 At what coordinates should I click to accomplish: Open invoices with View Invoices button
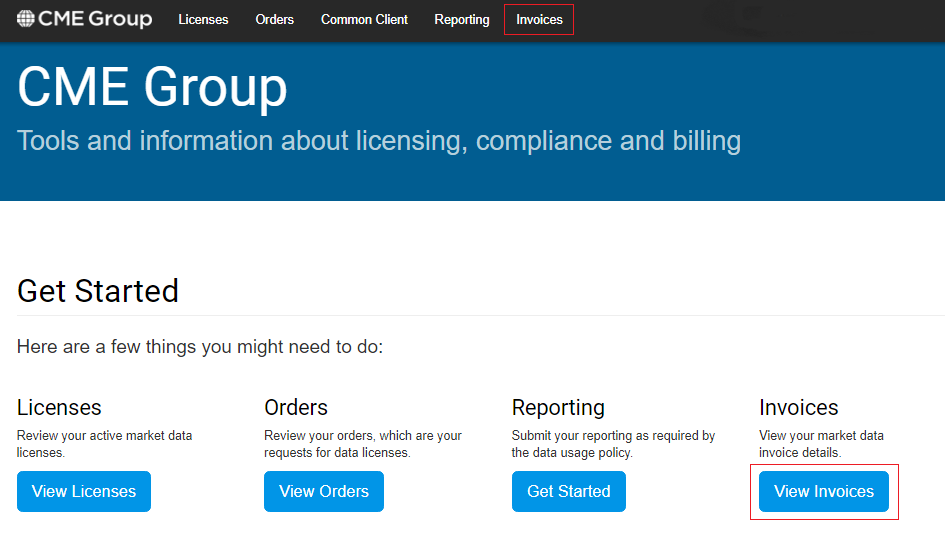coord(823,491)
